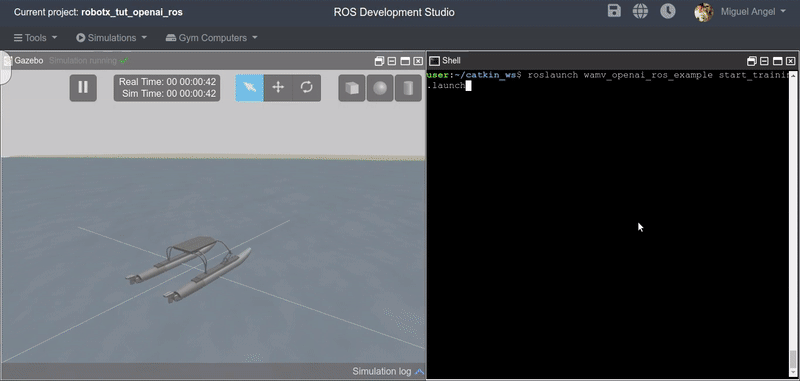800x381 pixels.
Task: Activate the translate mode tool
Action: tap(278, 88)
